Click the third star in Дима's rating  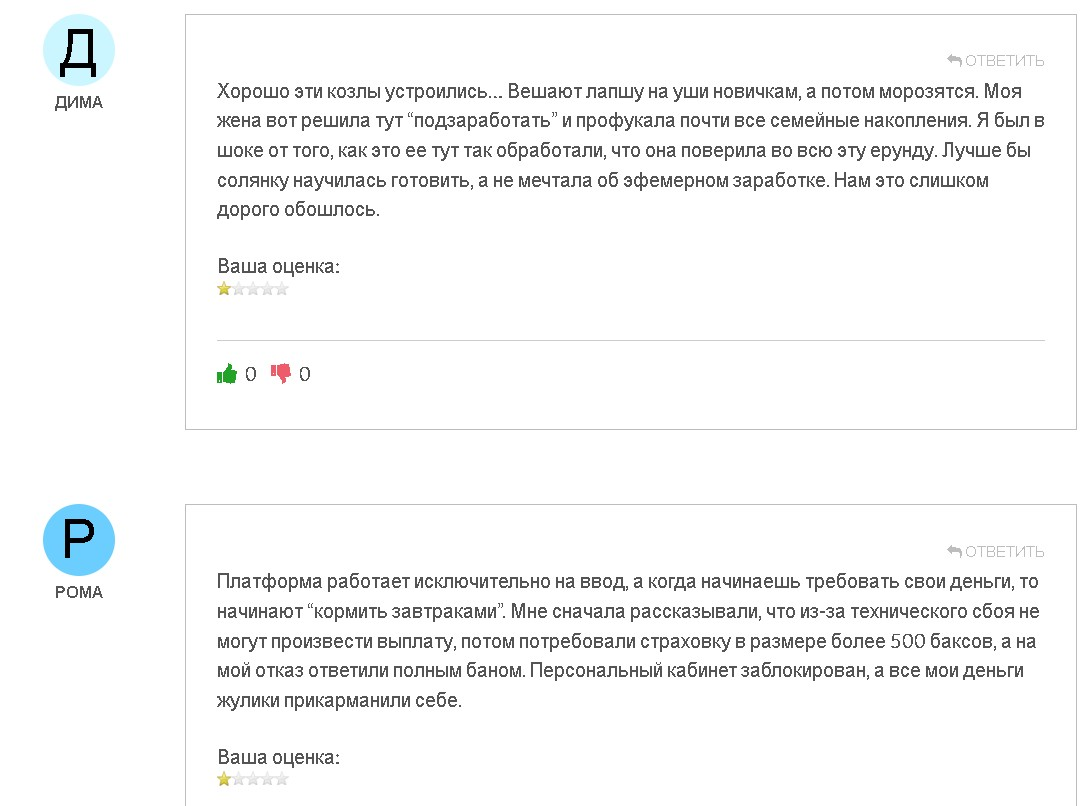[x=253, y=289]
